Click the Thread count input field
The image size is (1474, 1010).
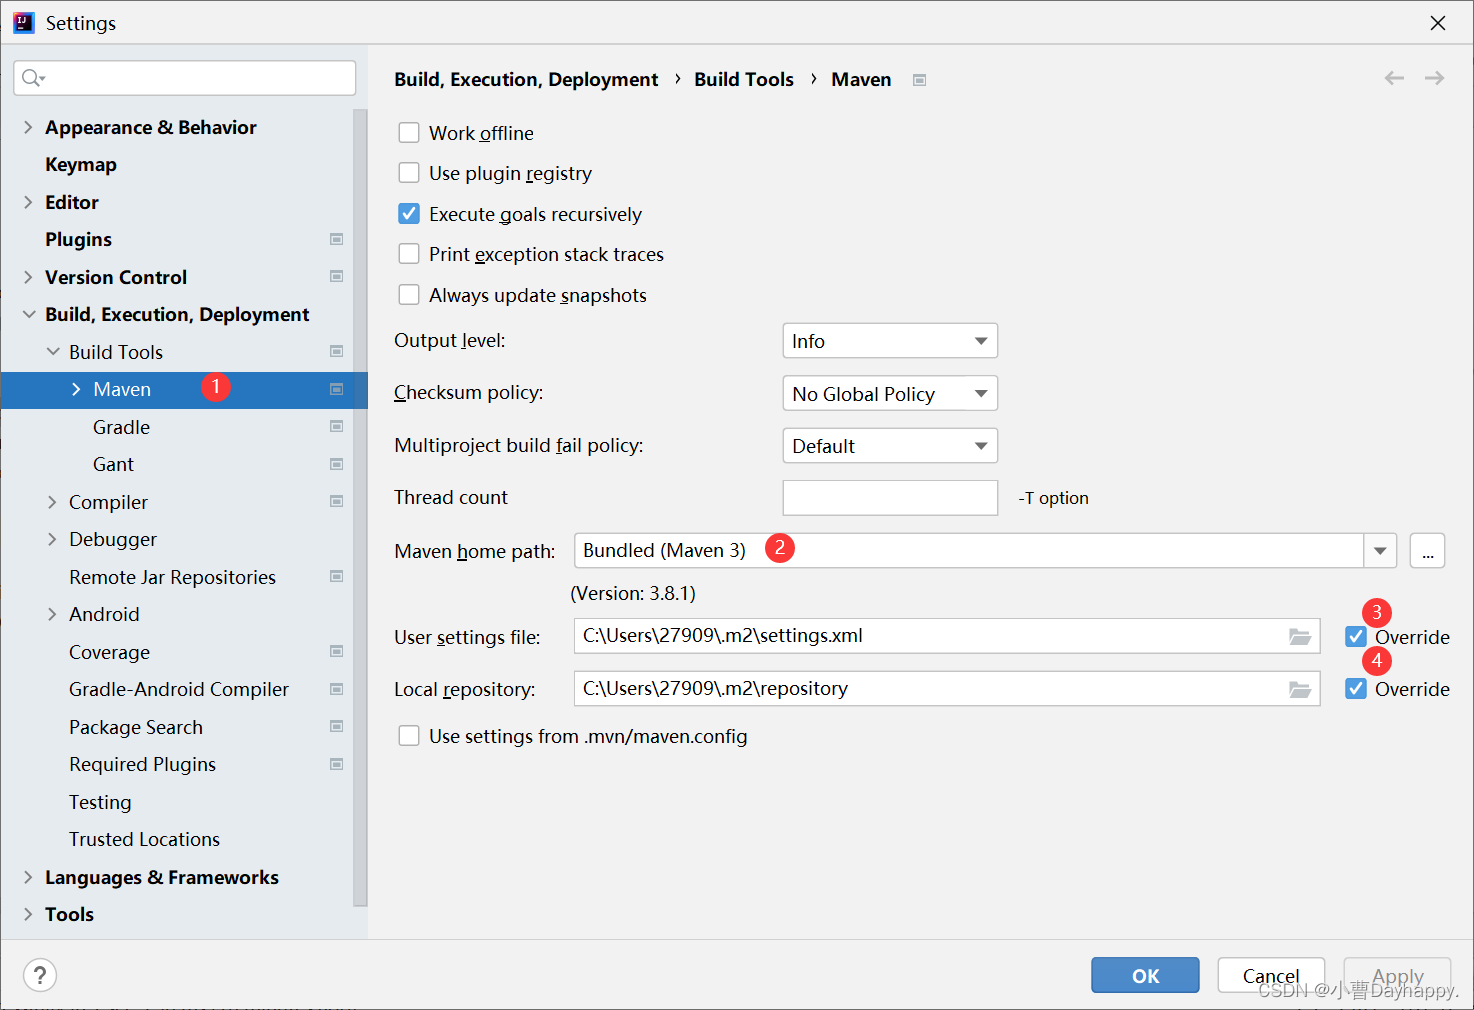890,498
